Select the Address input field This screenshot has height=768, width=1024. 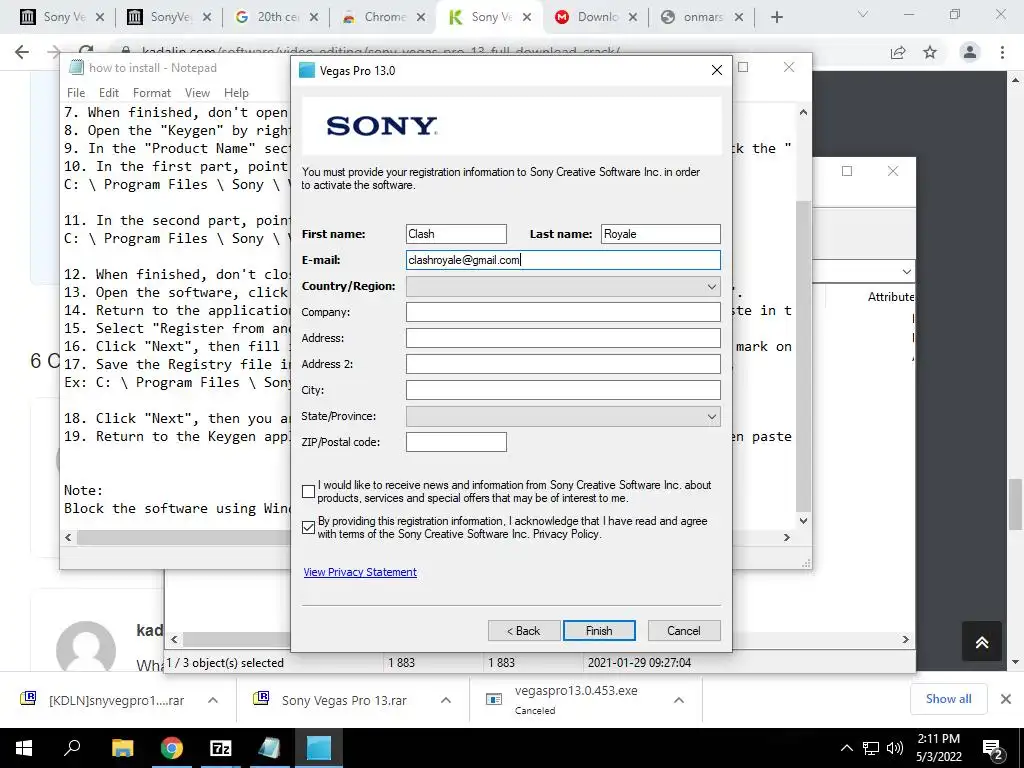point(563,338)
